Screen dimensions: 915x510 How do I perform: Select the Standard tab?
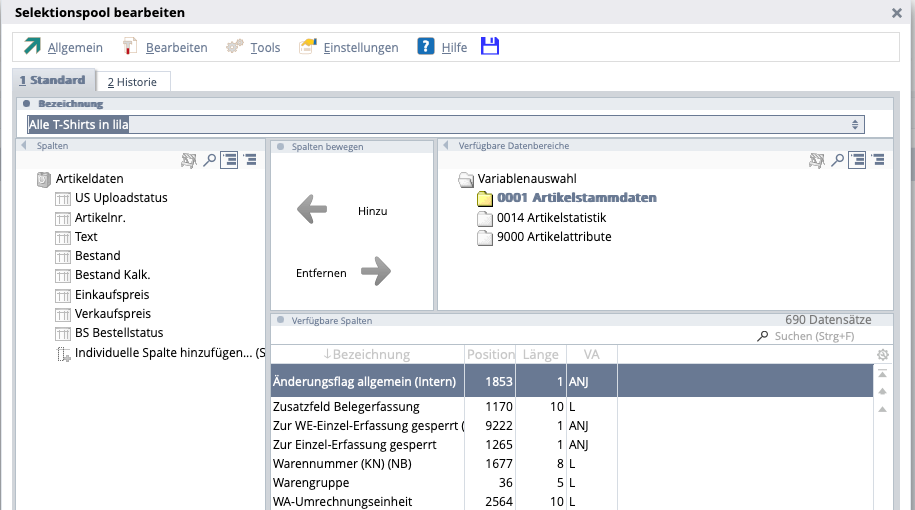[x=54, y=81]
